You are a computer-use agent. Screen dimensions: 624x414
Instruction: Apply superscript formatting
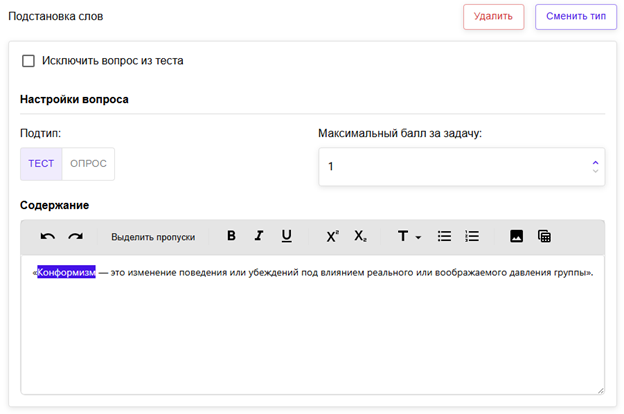(333, 236)
